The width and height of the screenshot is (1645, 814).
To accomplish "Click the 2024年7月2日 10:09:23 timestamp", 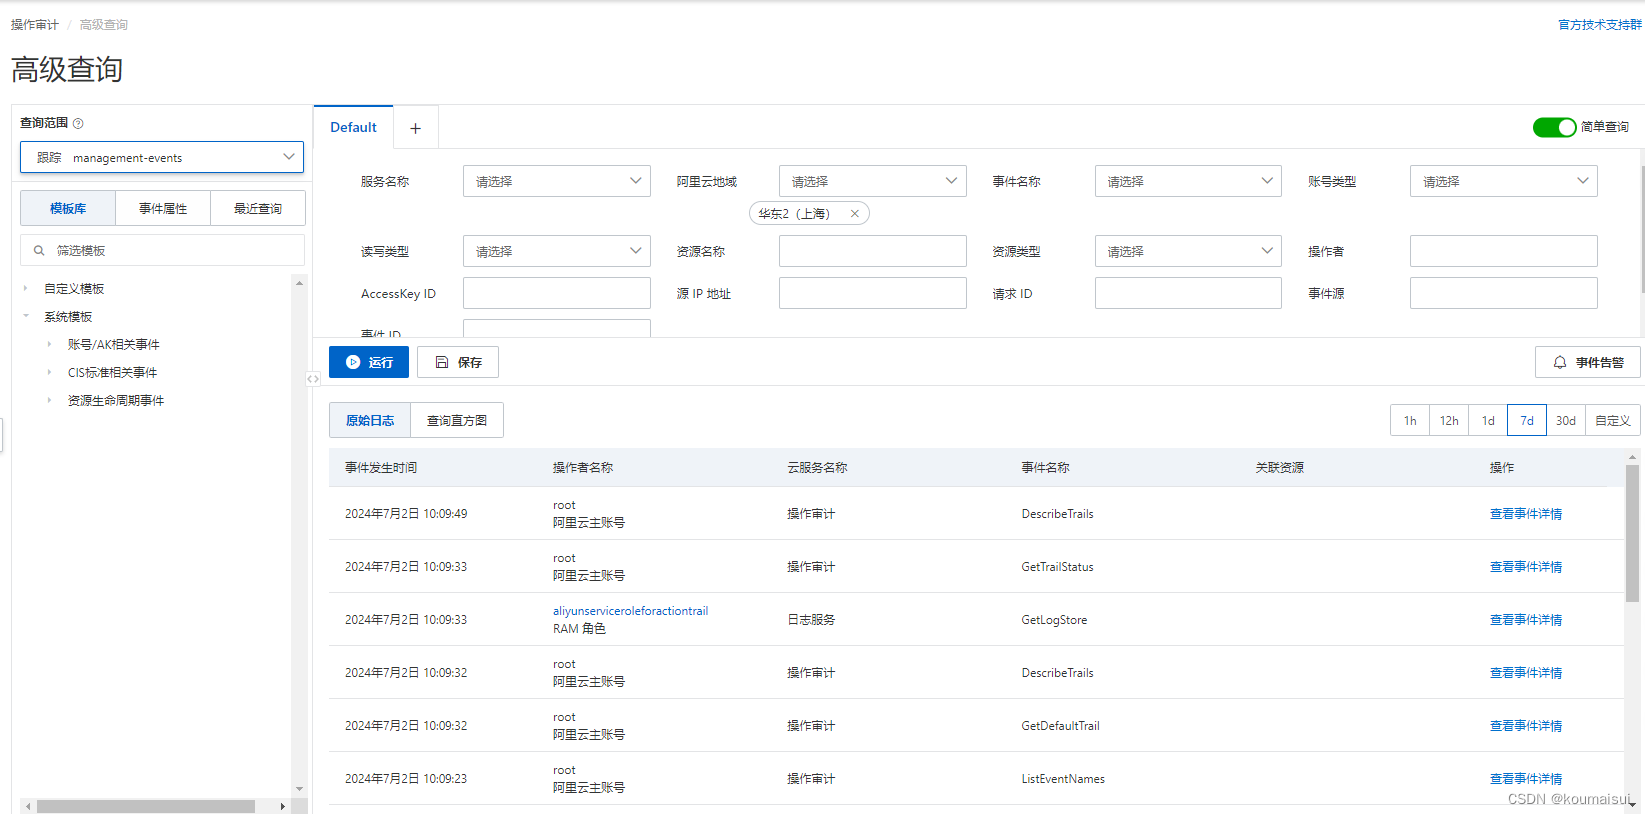I will coord(406,778).
